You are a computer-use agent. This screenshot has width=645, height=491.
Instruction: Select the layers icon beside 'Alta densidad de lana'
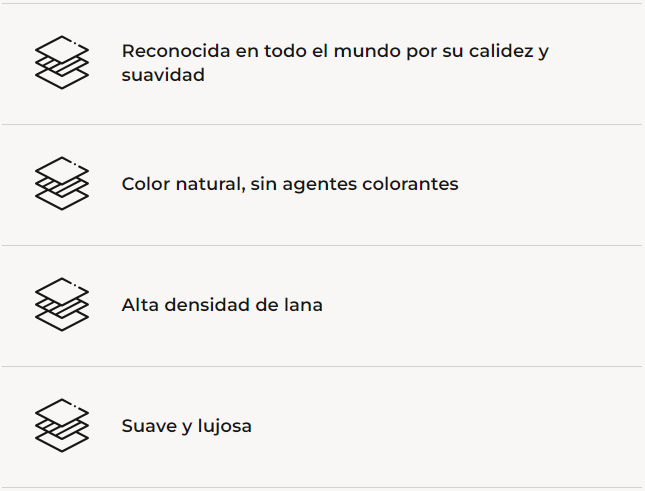pos(61,305)
